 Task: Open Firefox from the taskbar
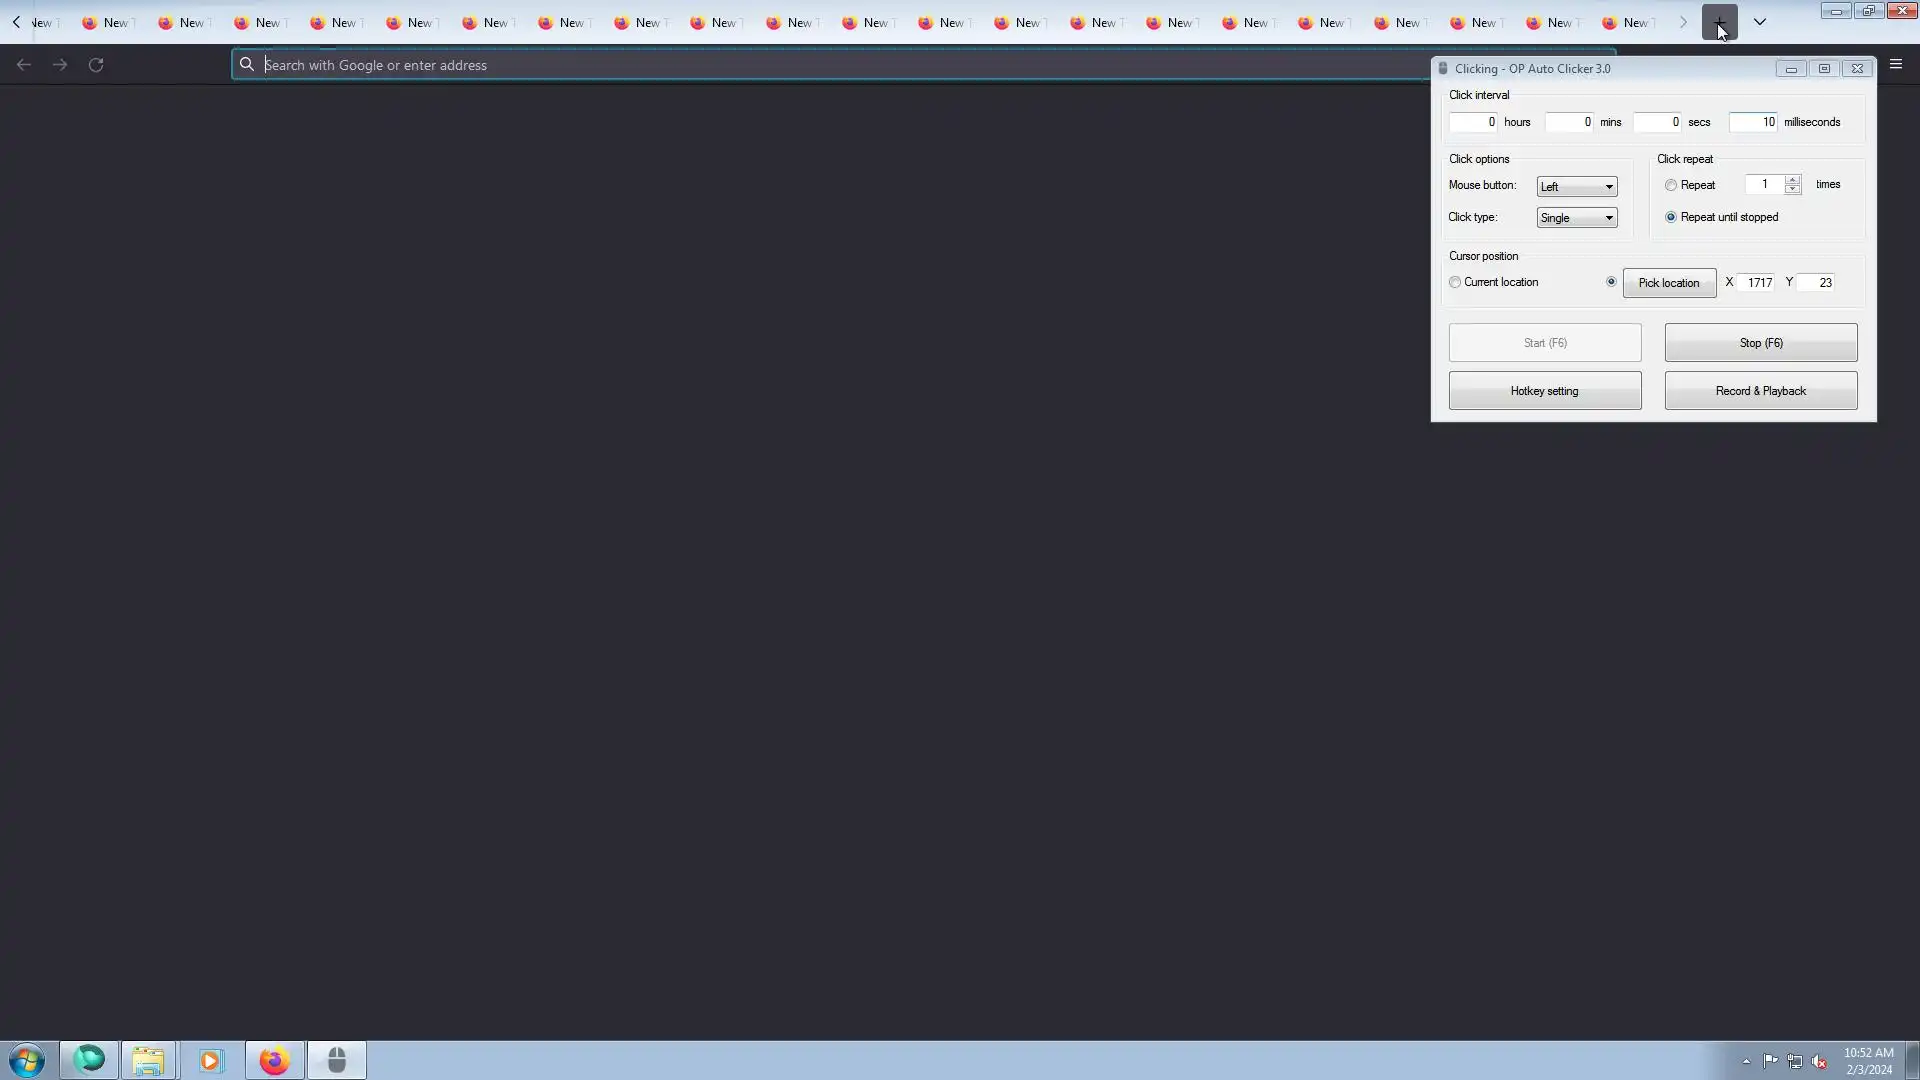[274, 1060]
